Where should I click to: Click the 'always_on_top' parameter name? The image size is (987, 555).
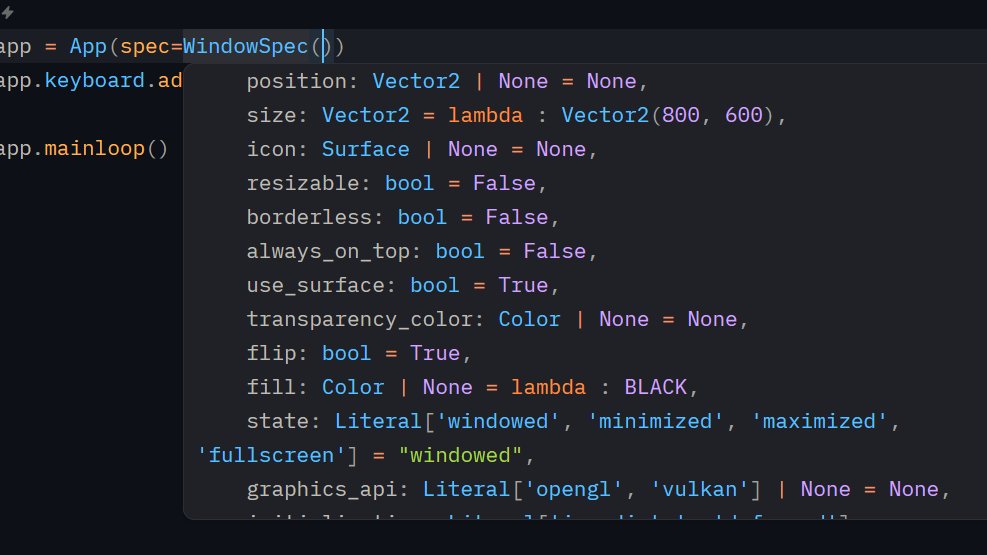click(x=328, y=251)
